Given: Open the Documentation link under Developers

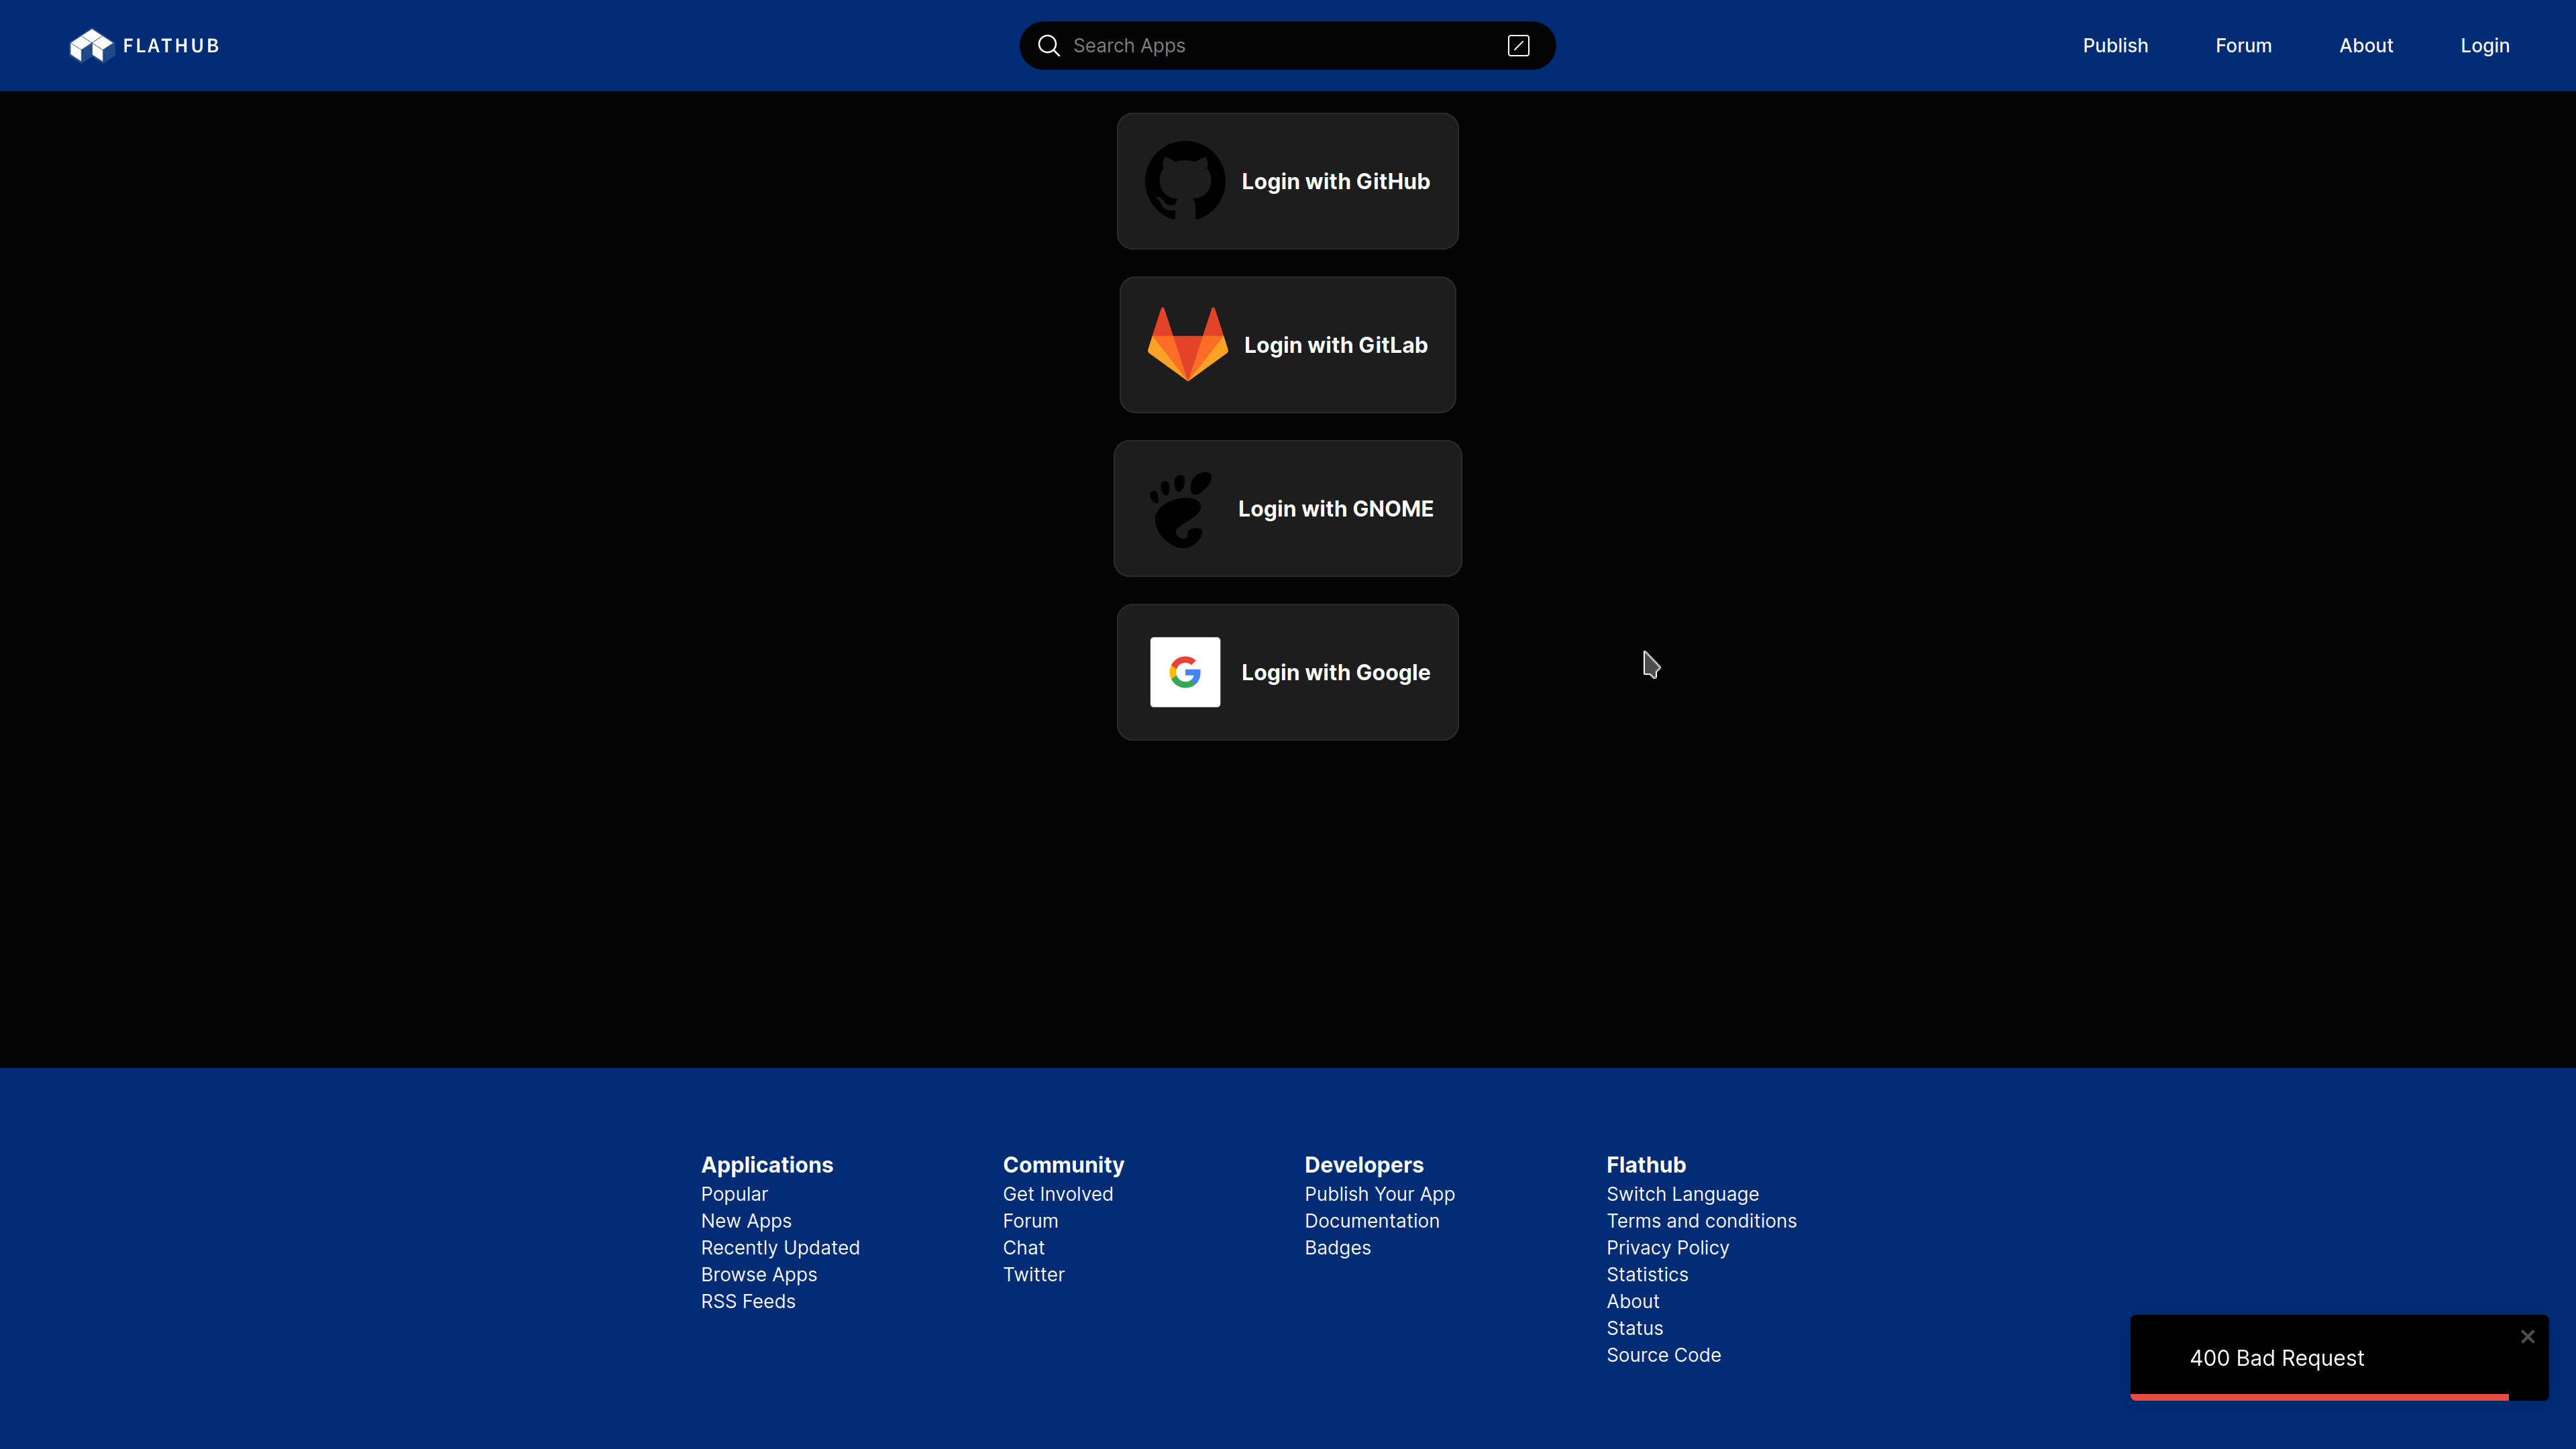Looking at the screenshot, I should pyautogui.click(x=1372, y=1220).
